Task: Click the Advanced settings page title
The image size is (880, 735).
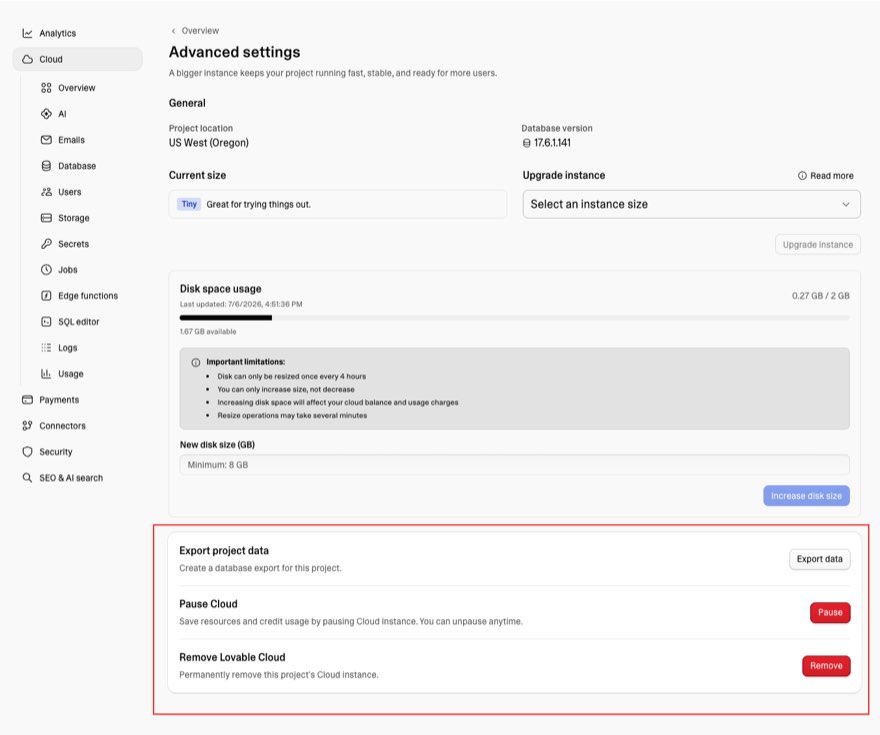Action: [x=235, y=52]
